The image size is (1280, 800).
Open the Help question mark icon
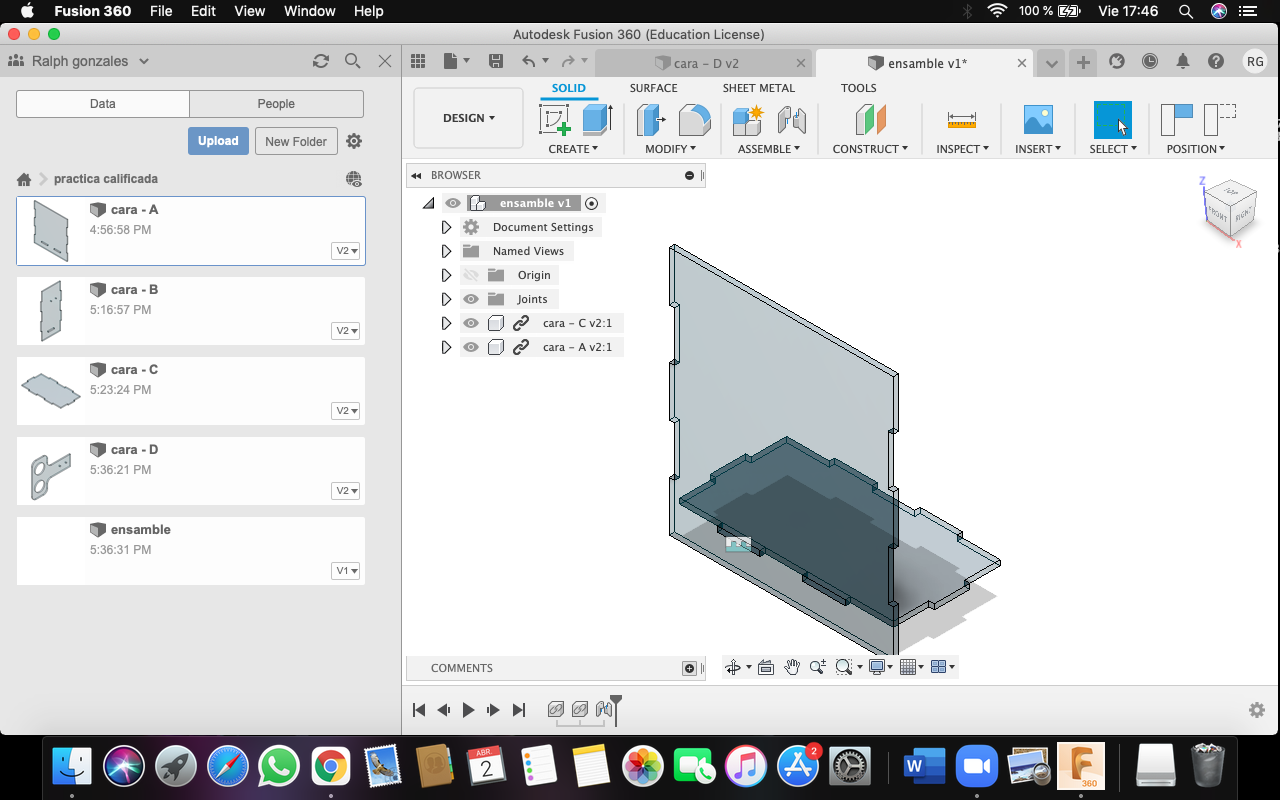tap(1216, 61)
